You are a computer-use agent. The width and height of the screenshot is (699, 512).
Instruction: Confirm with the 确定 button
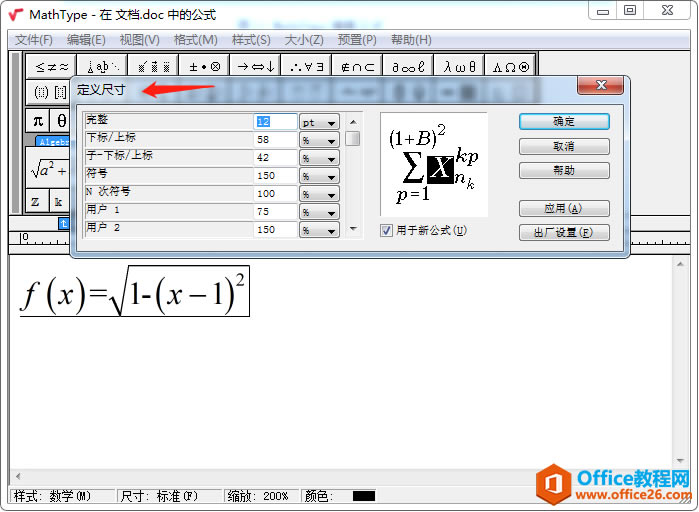(x=564, y=121)
